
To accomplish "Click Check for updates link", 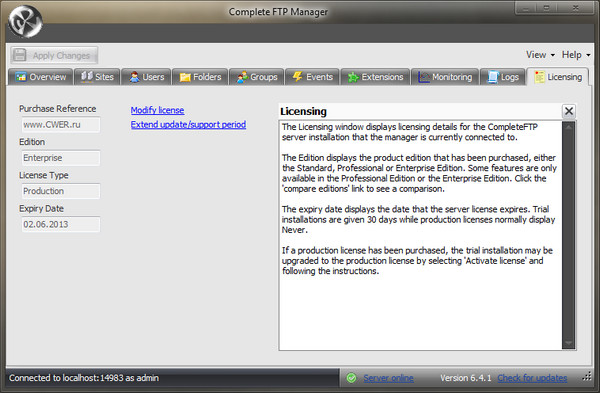I will 532,378.
